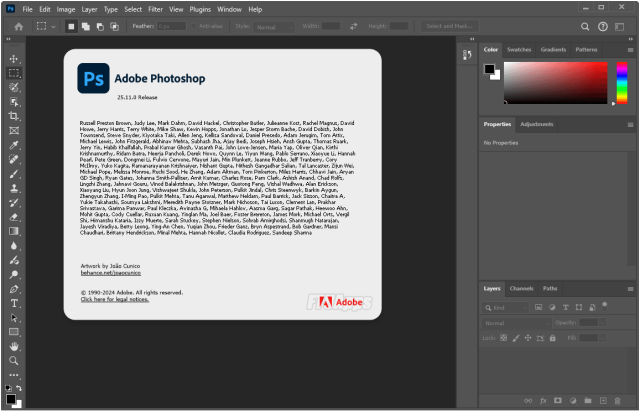Swap width and height arrows button
Screen dimensions: 640x412
coord(353,27)
